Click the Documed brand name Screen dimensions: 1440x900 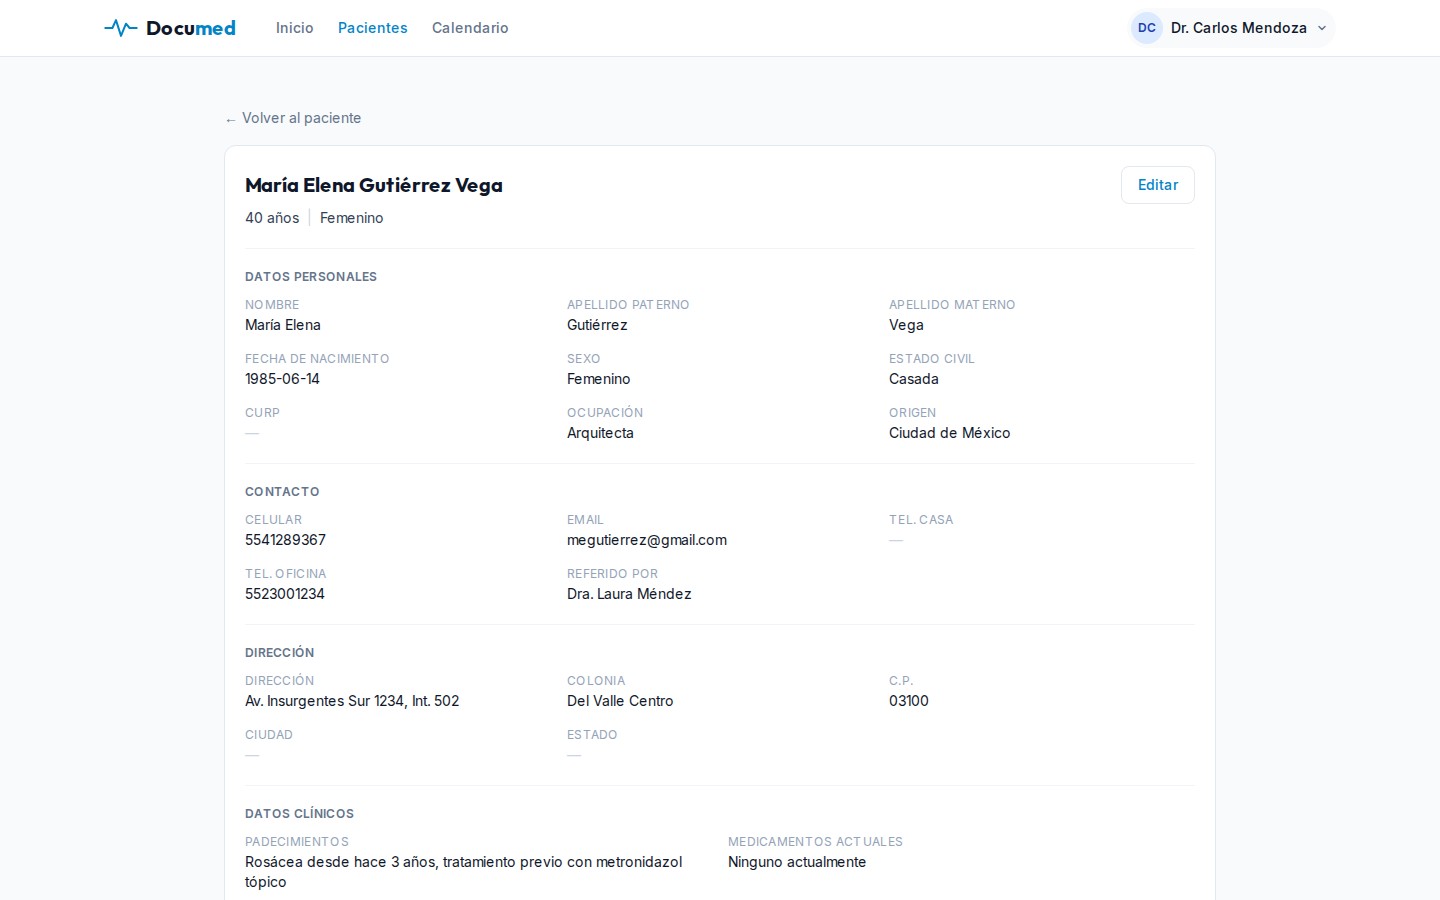pyautogui.click(x=191, y=28)
